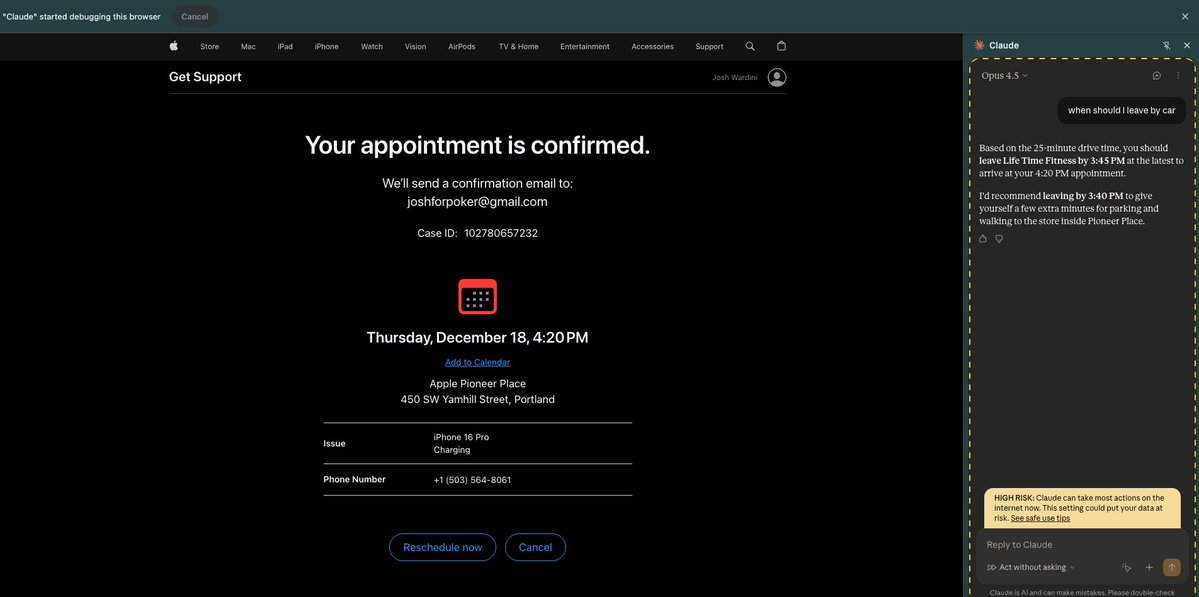The width and height of the screenshot is (1199, 597).
Task: Click the HIGH RISK warning banner text
Action: tap(1079, 508)
